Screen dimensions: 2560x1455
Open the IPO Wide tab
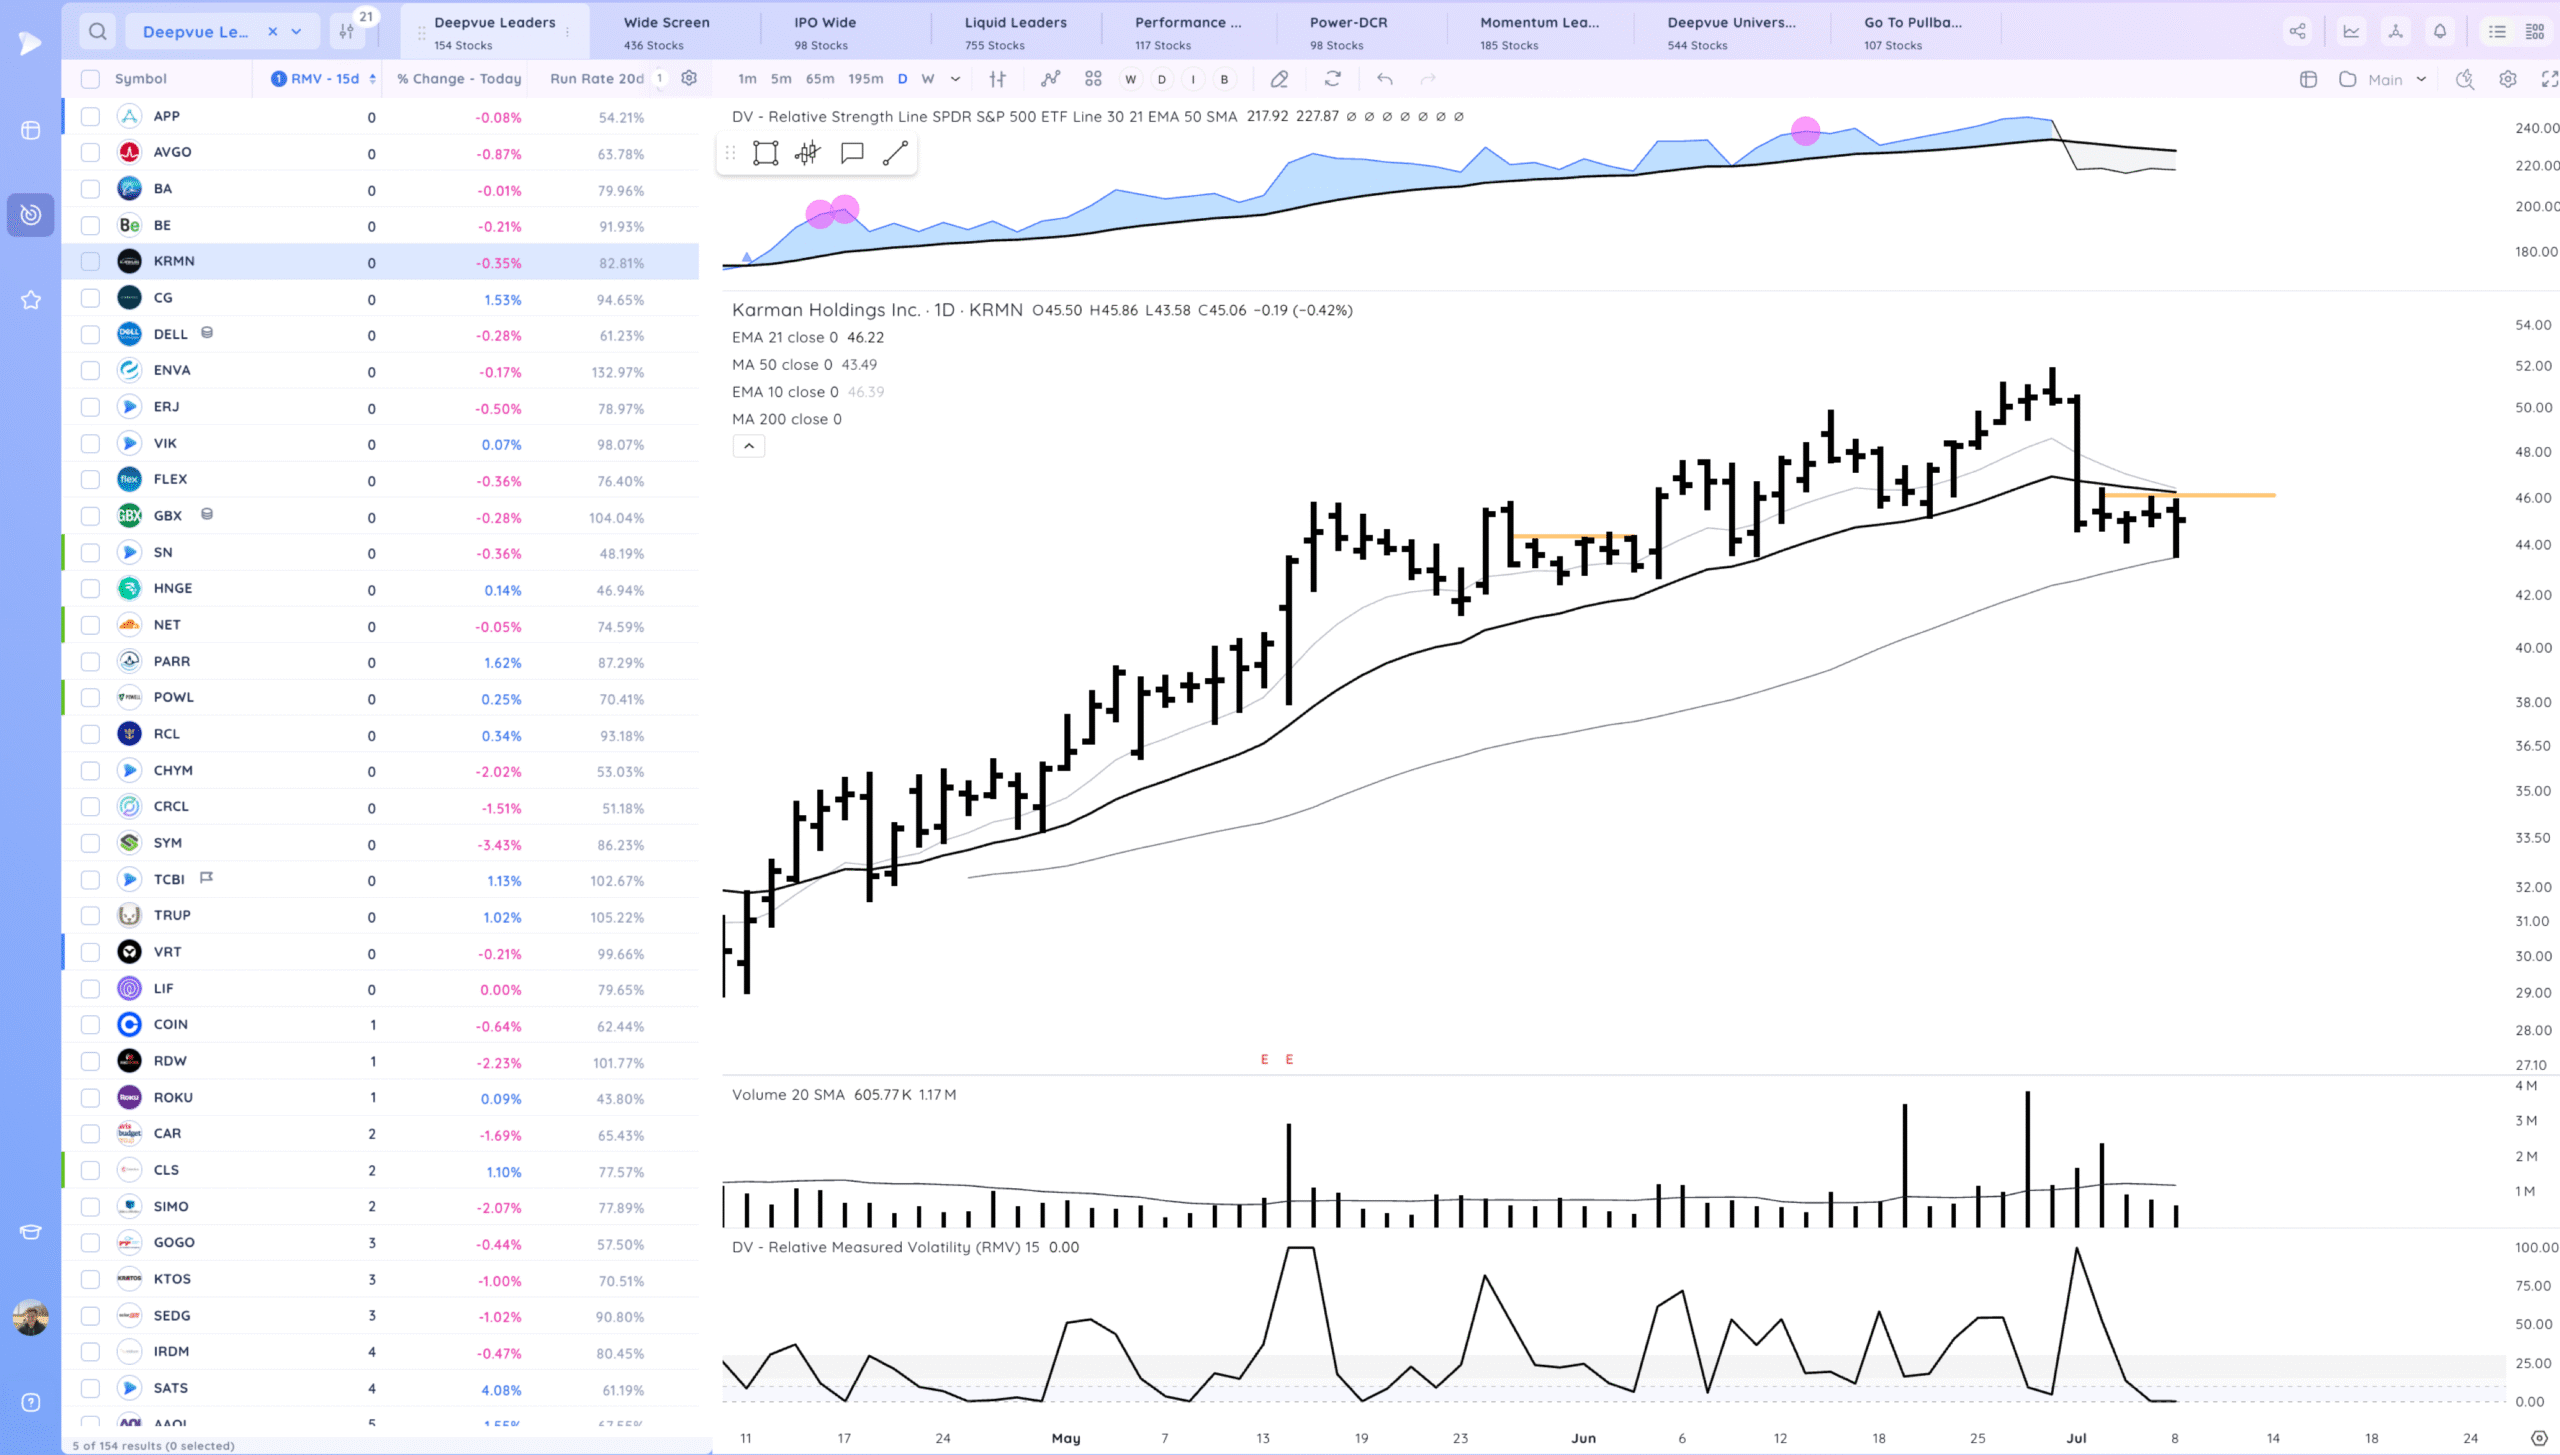click(824, 31)
